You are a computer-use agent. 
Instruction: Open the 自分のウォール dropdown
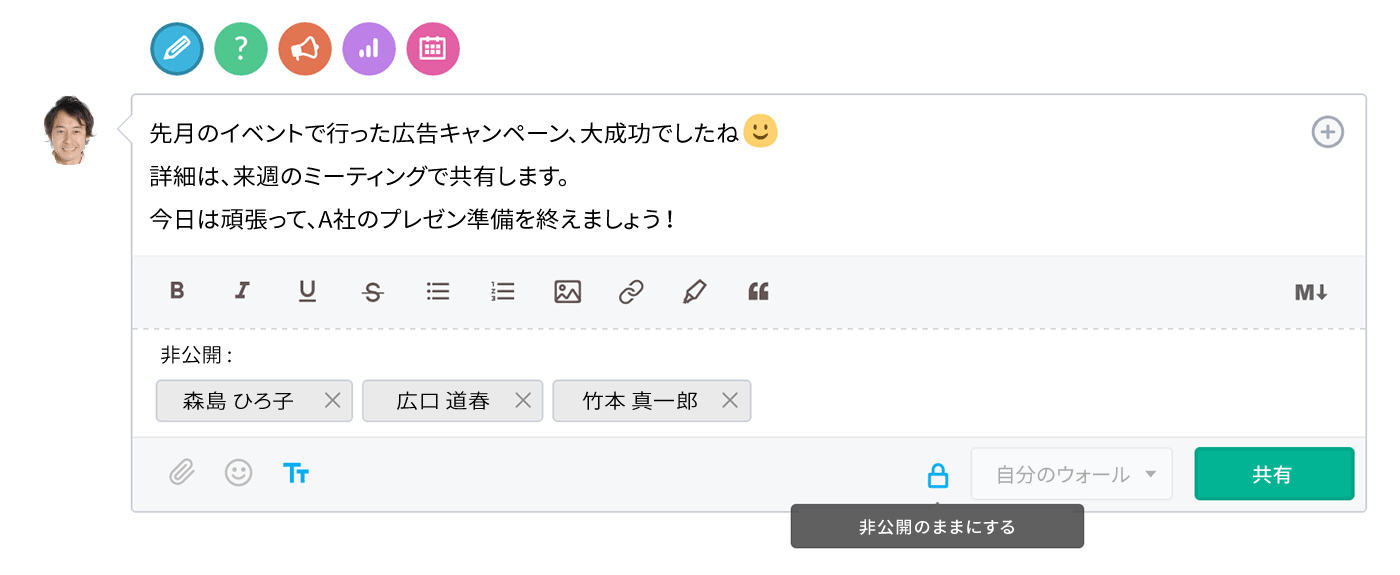tap(1071, 474)
